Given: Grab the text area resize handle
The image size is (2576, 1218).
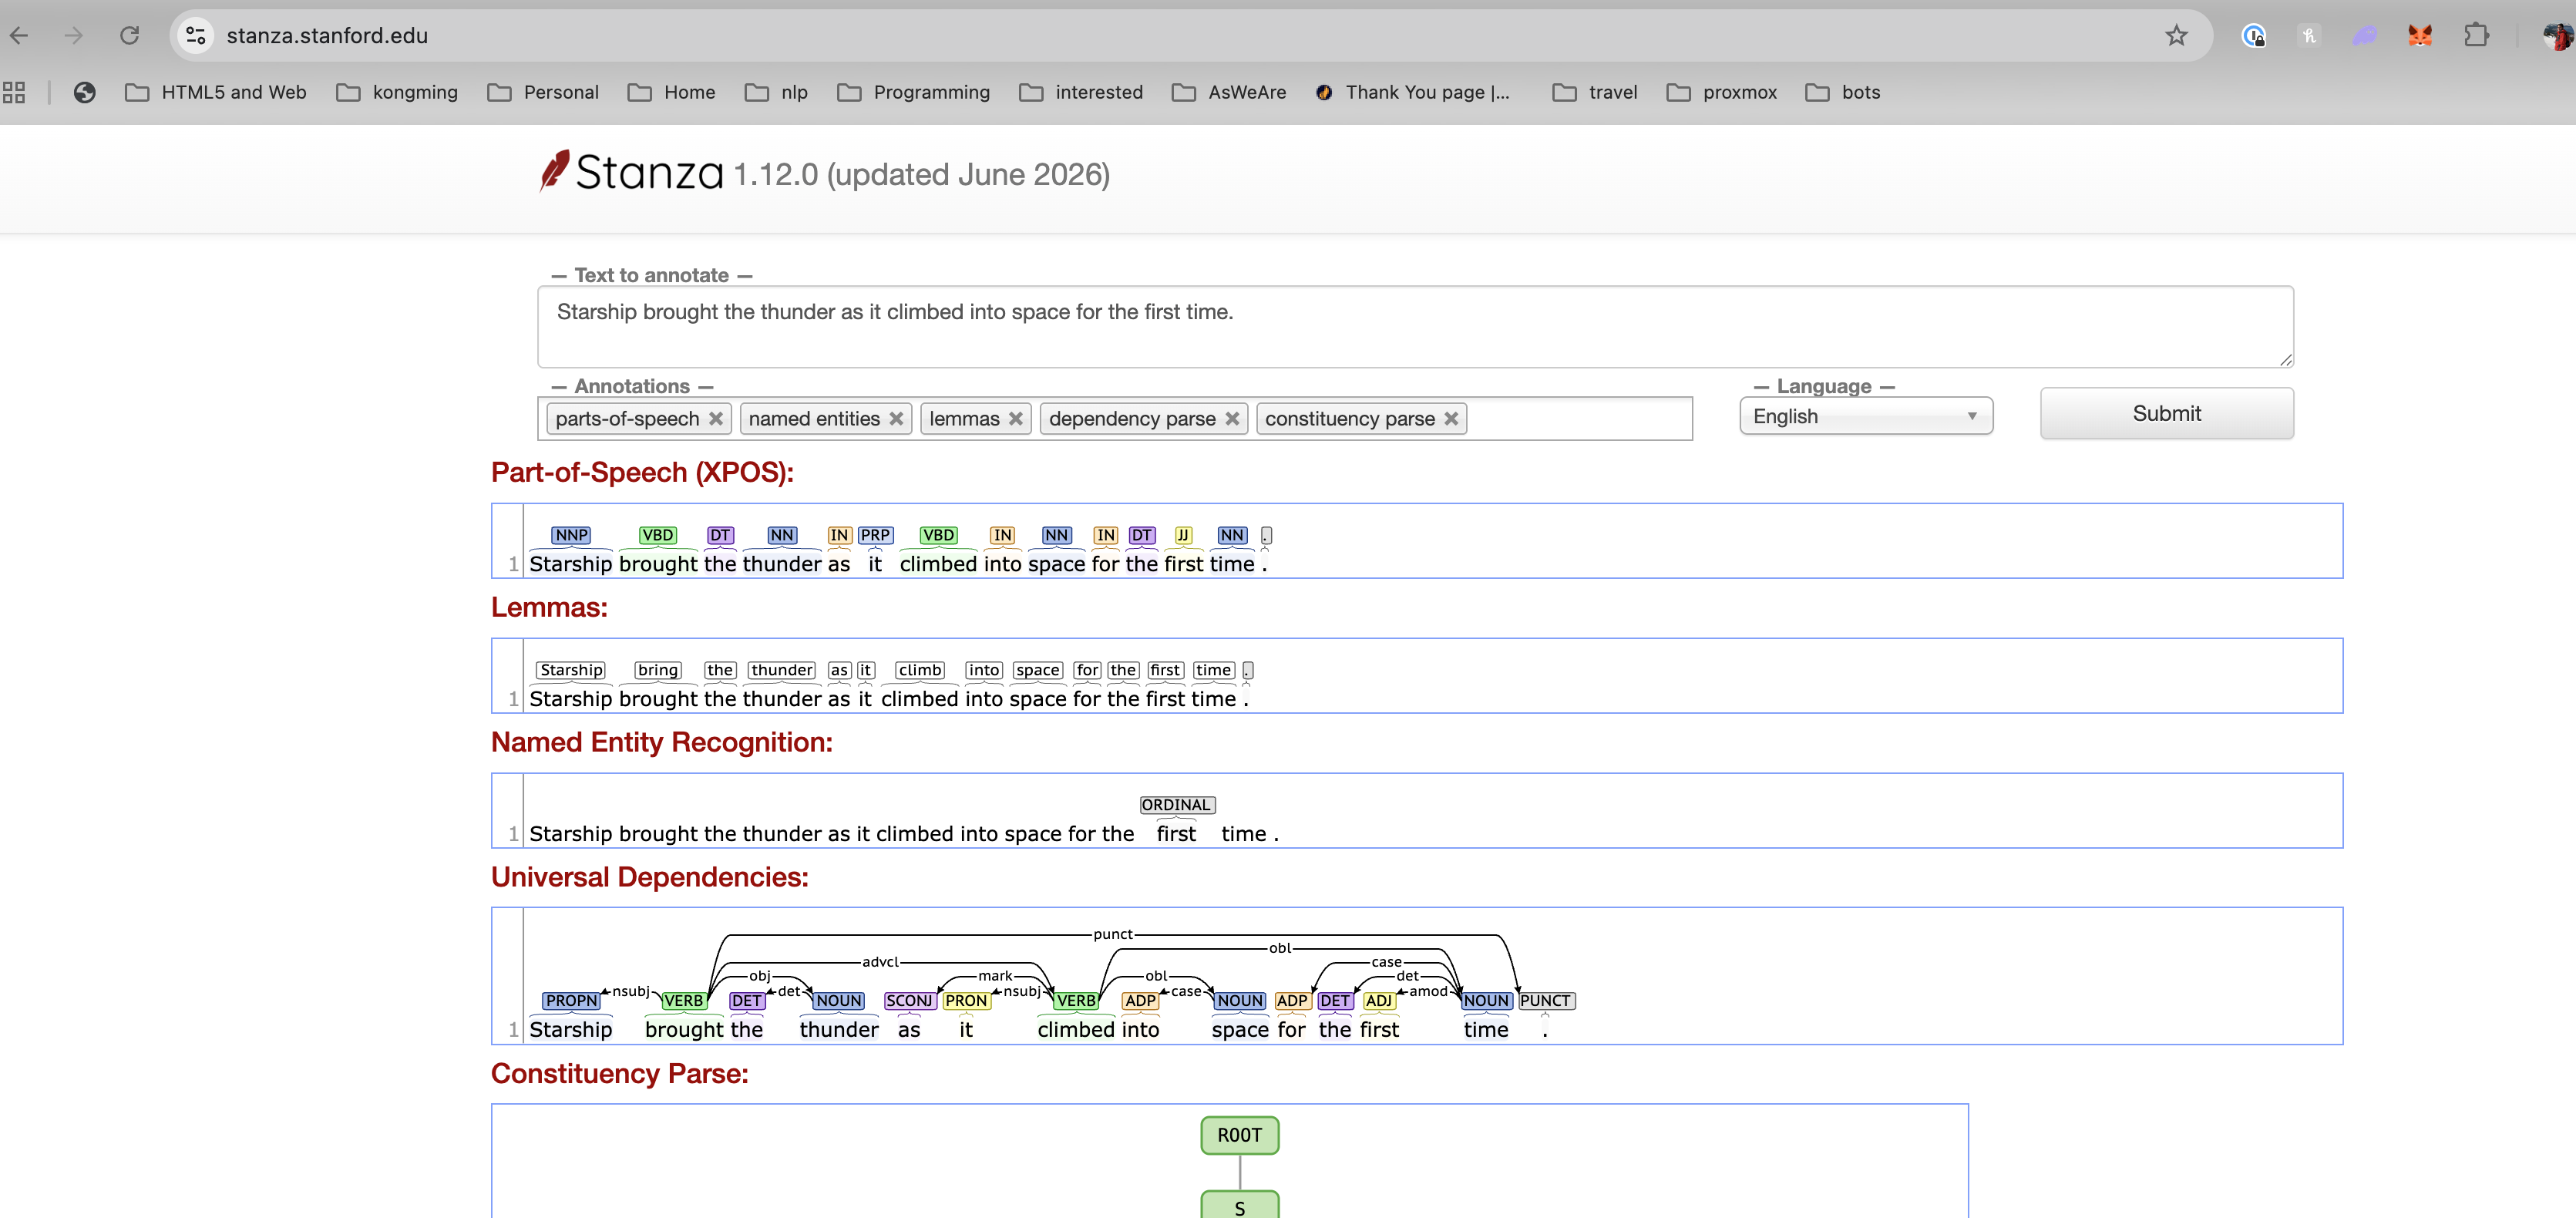Looking at the screenshot, I should tap(2285, 359).
